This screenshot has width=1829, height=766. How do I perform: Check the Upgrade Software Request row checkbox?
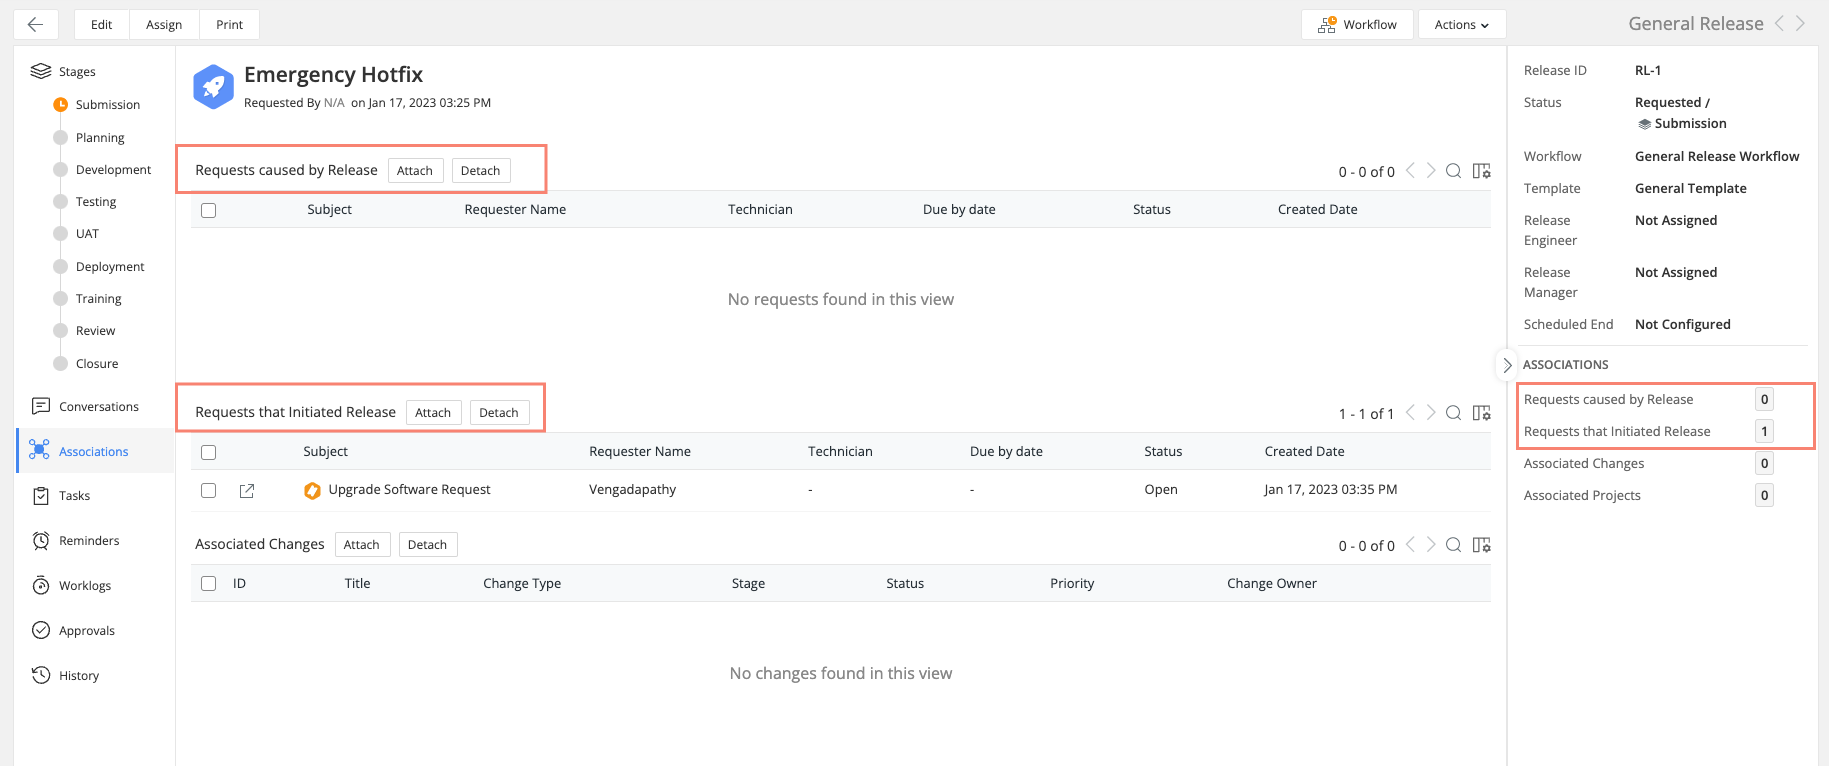point(209,490)
